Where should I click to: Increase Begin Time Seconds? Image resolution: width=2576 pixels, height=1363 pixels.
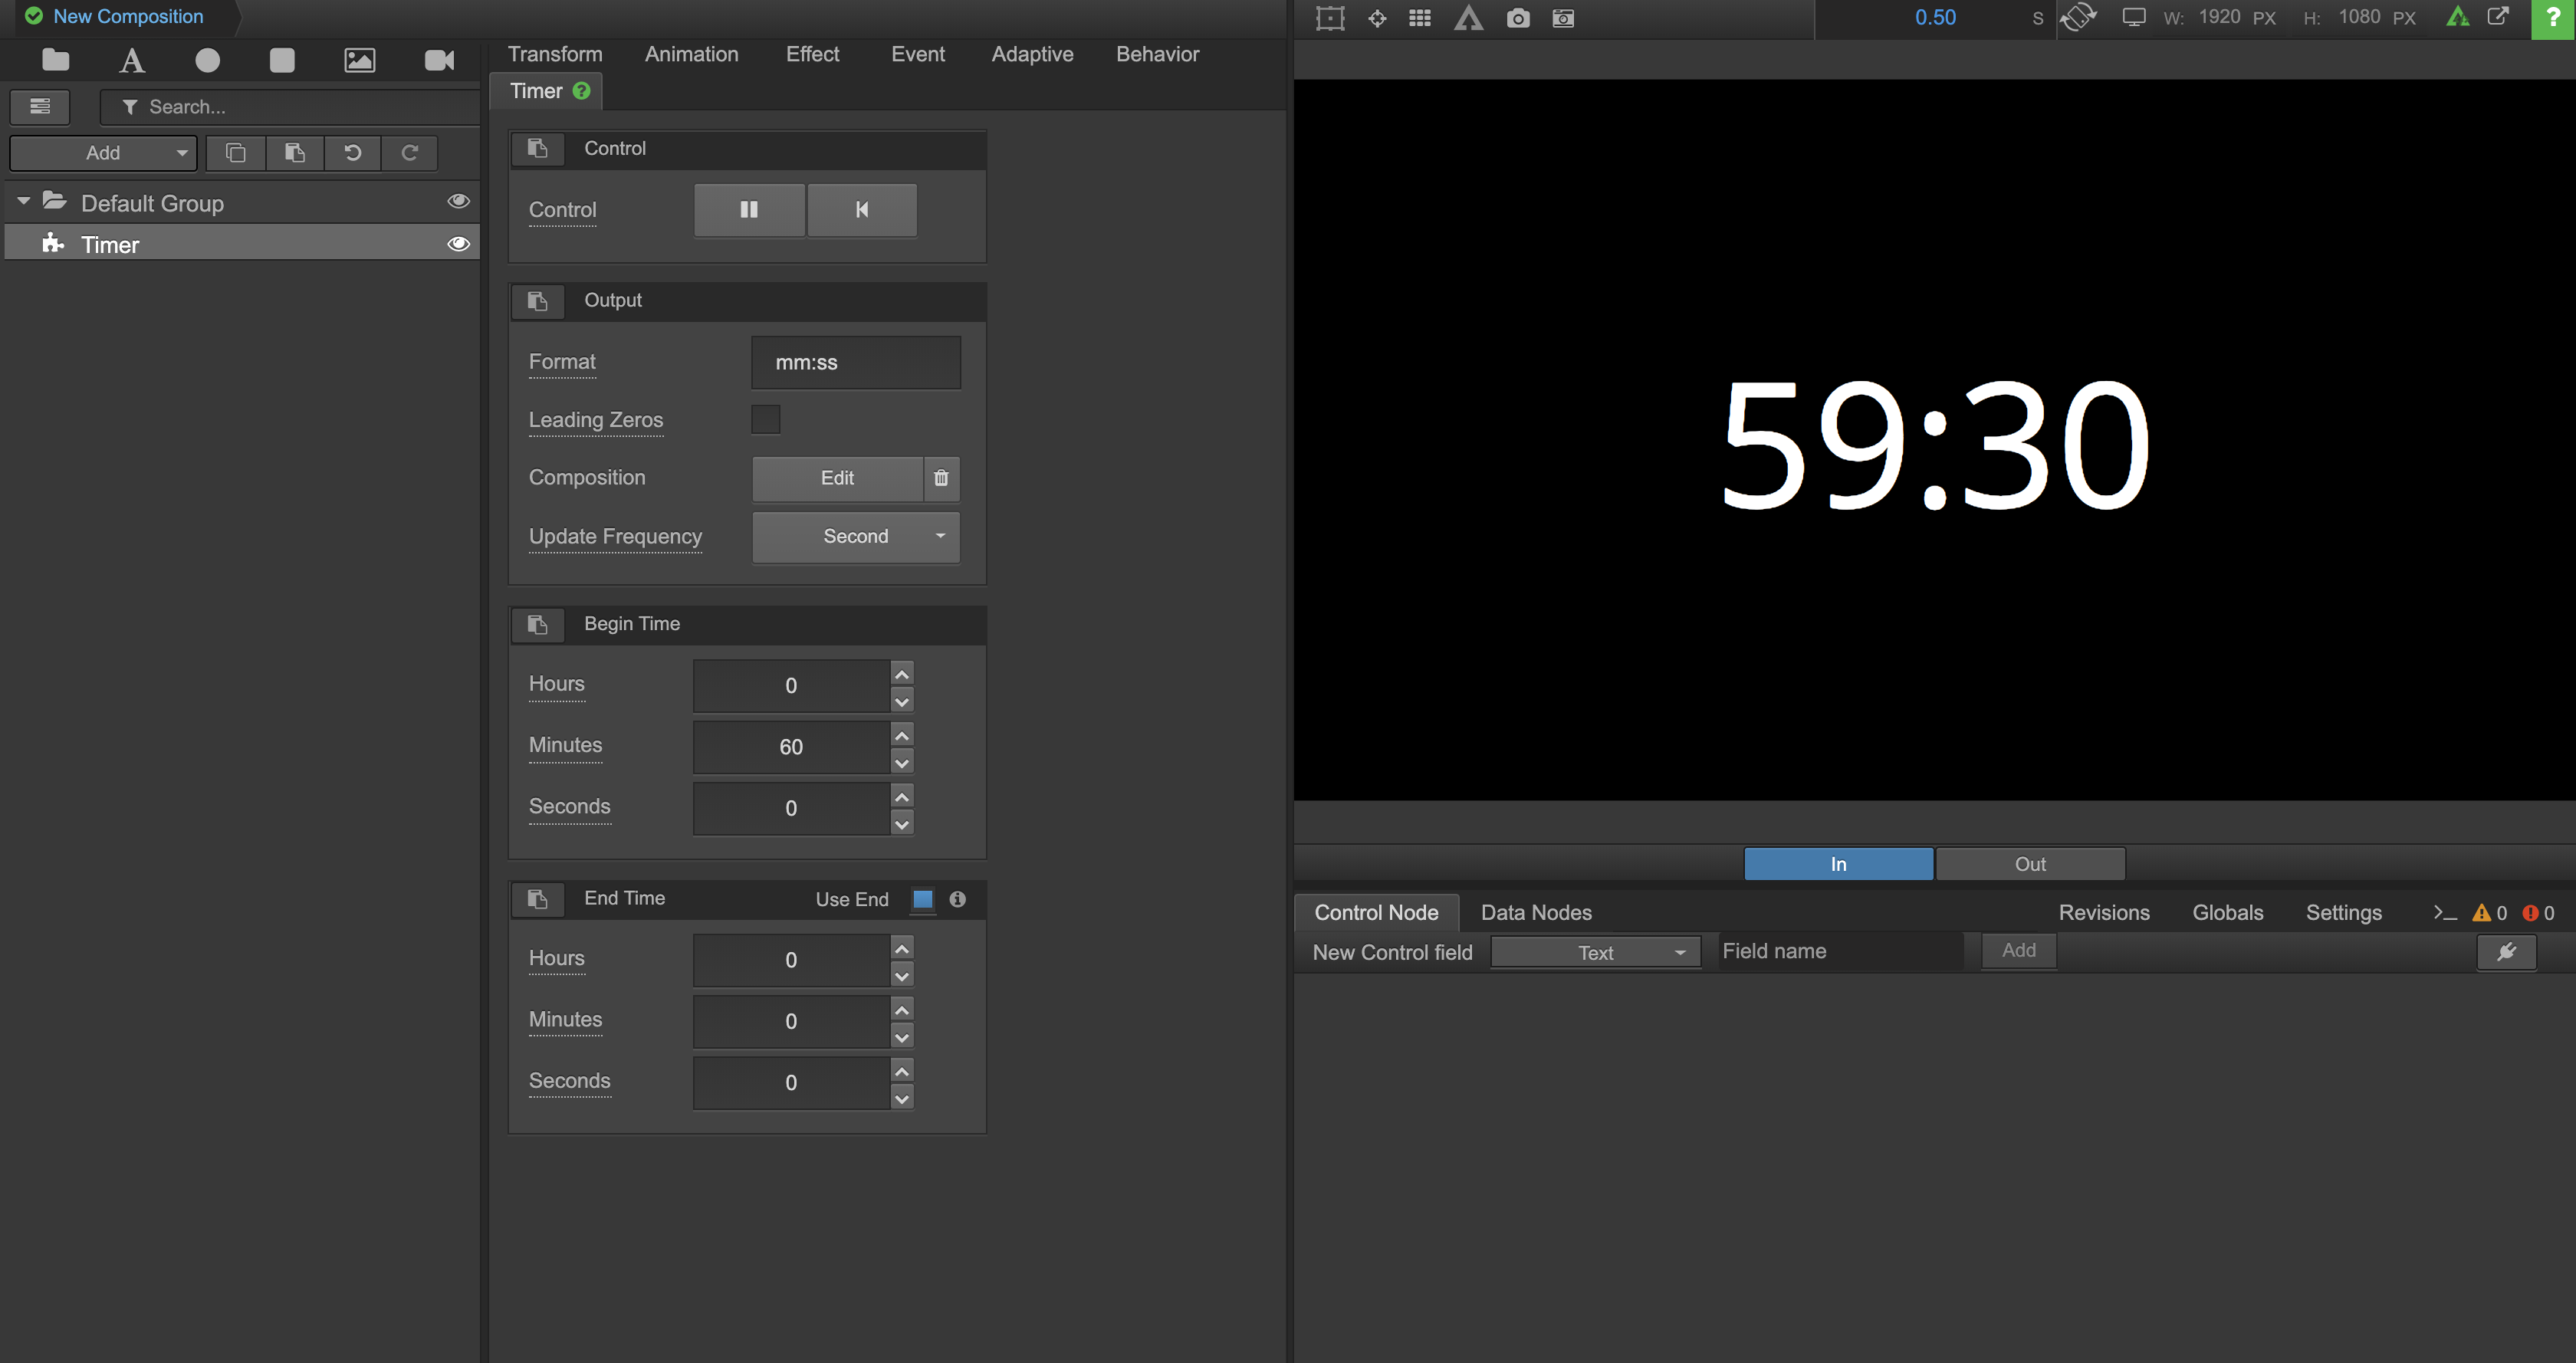point(902,796)
